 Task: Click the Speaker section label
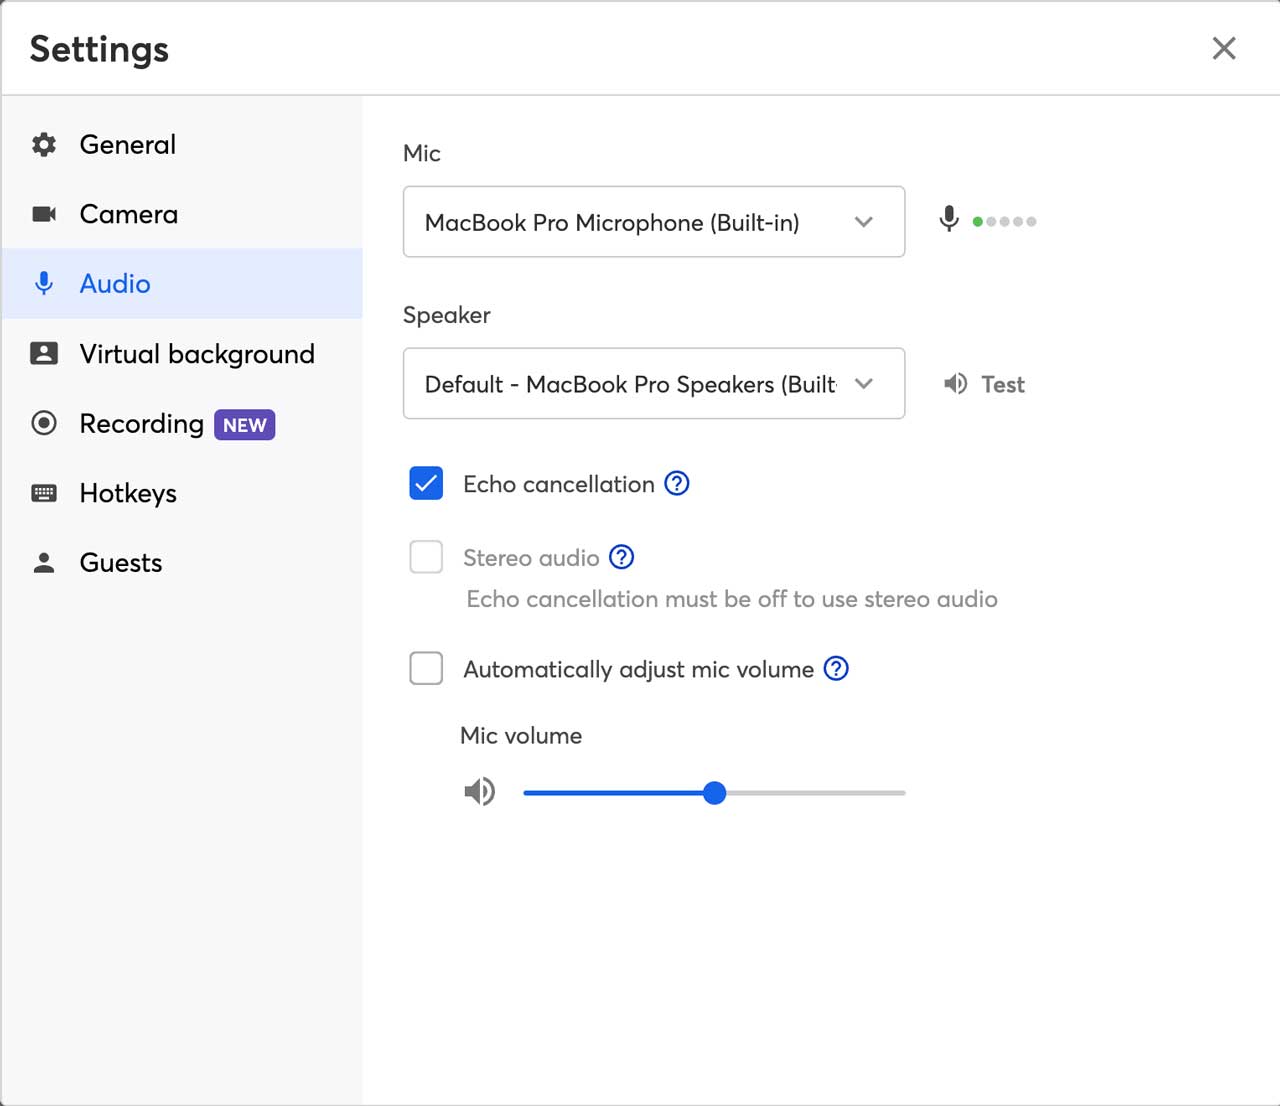coord(447,315)
